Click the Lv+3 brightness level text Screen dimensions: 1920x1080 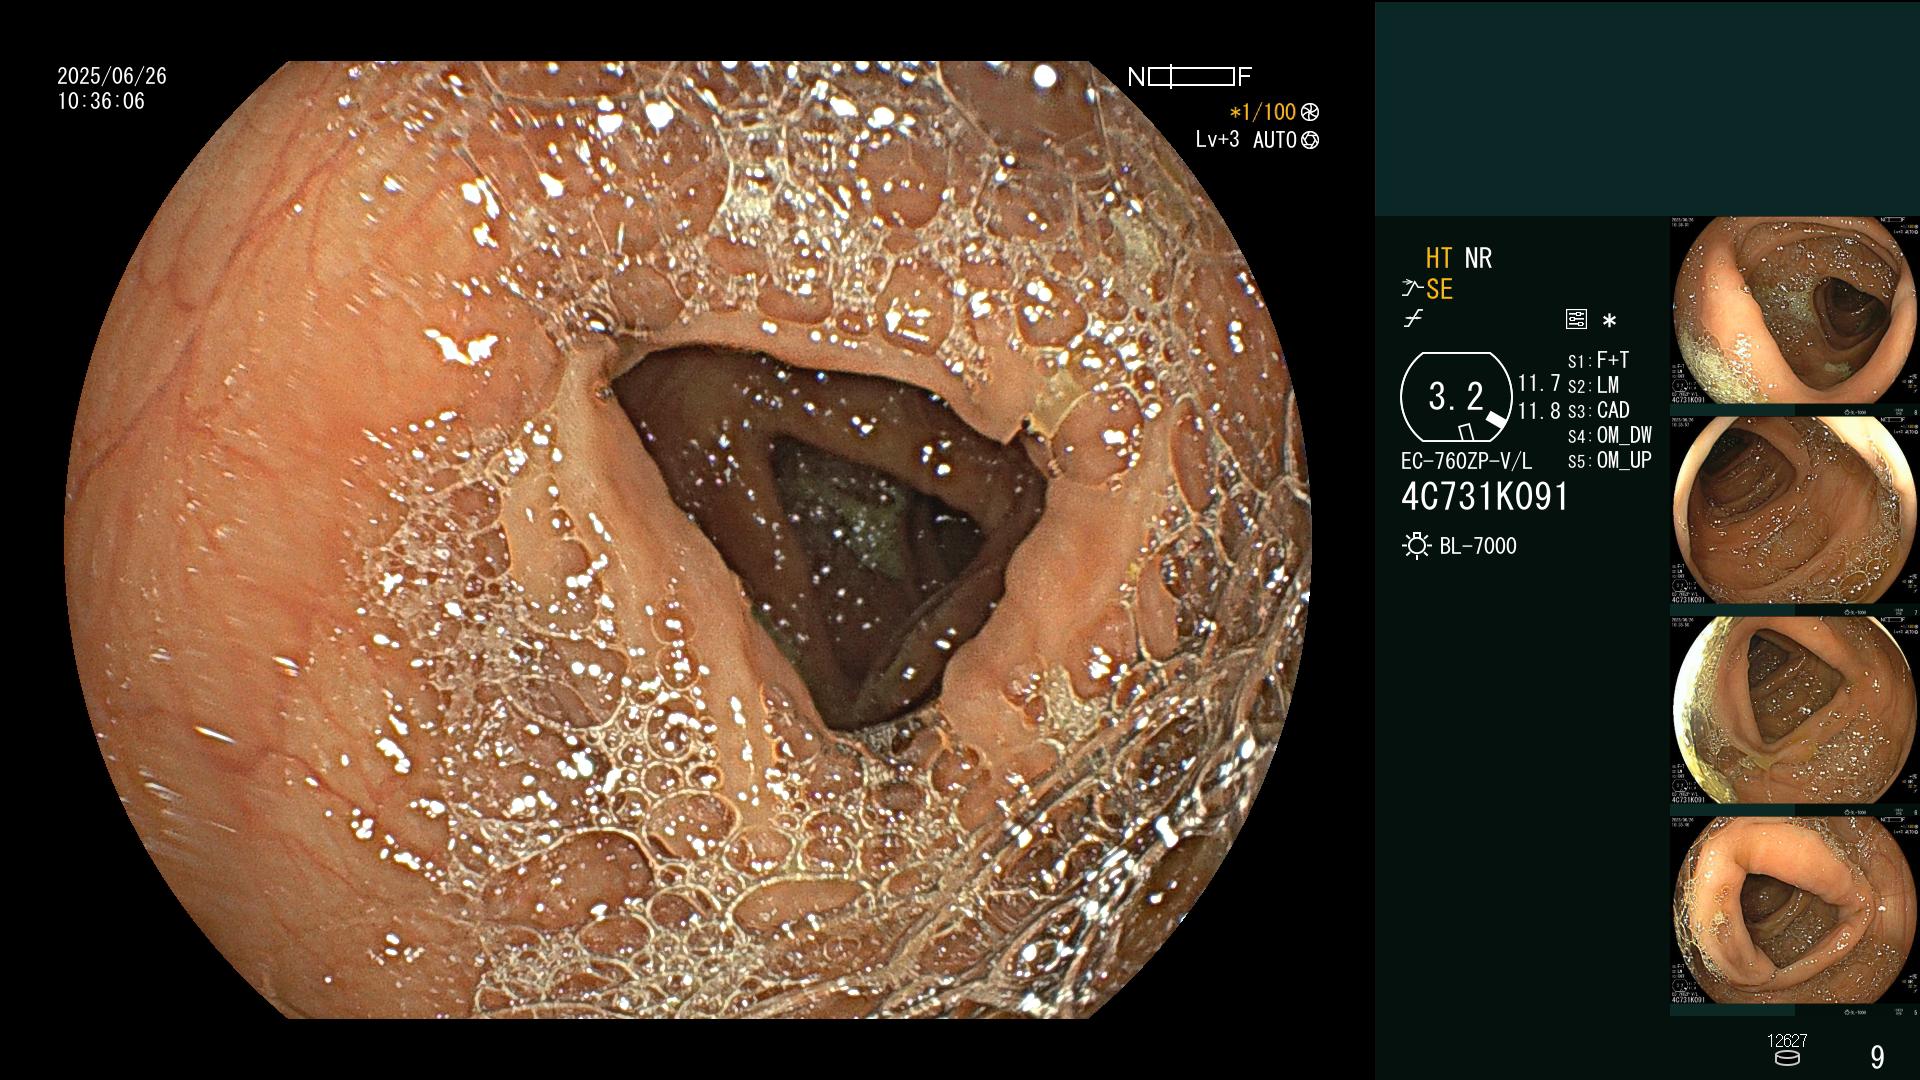(1217, 140)
